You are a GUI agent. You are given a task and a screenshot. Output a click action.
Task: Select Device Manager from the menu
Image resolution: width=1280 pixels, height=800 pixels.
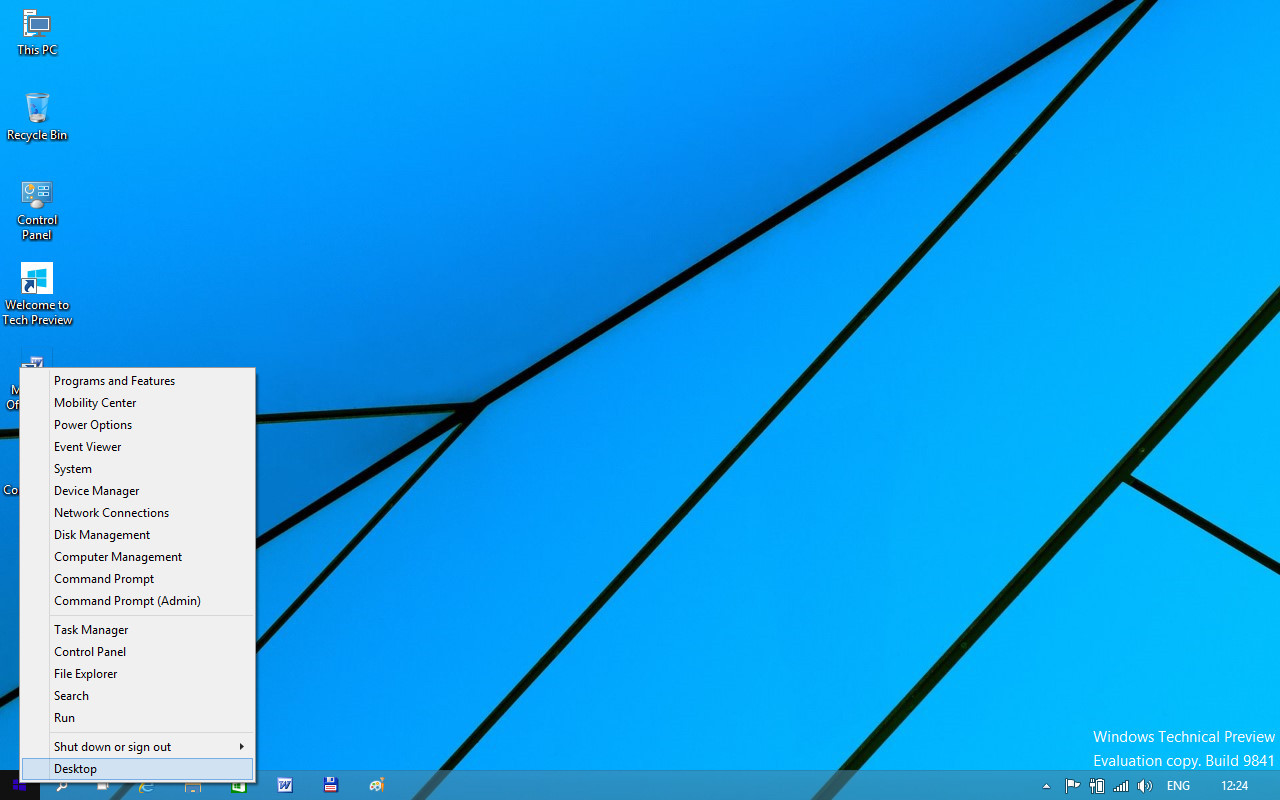click(x=97, y=491)
